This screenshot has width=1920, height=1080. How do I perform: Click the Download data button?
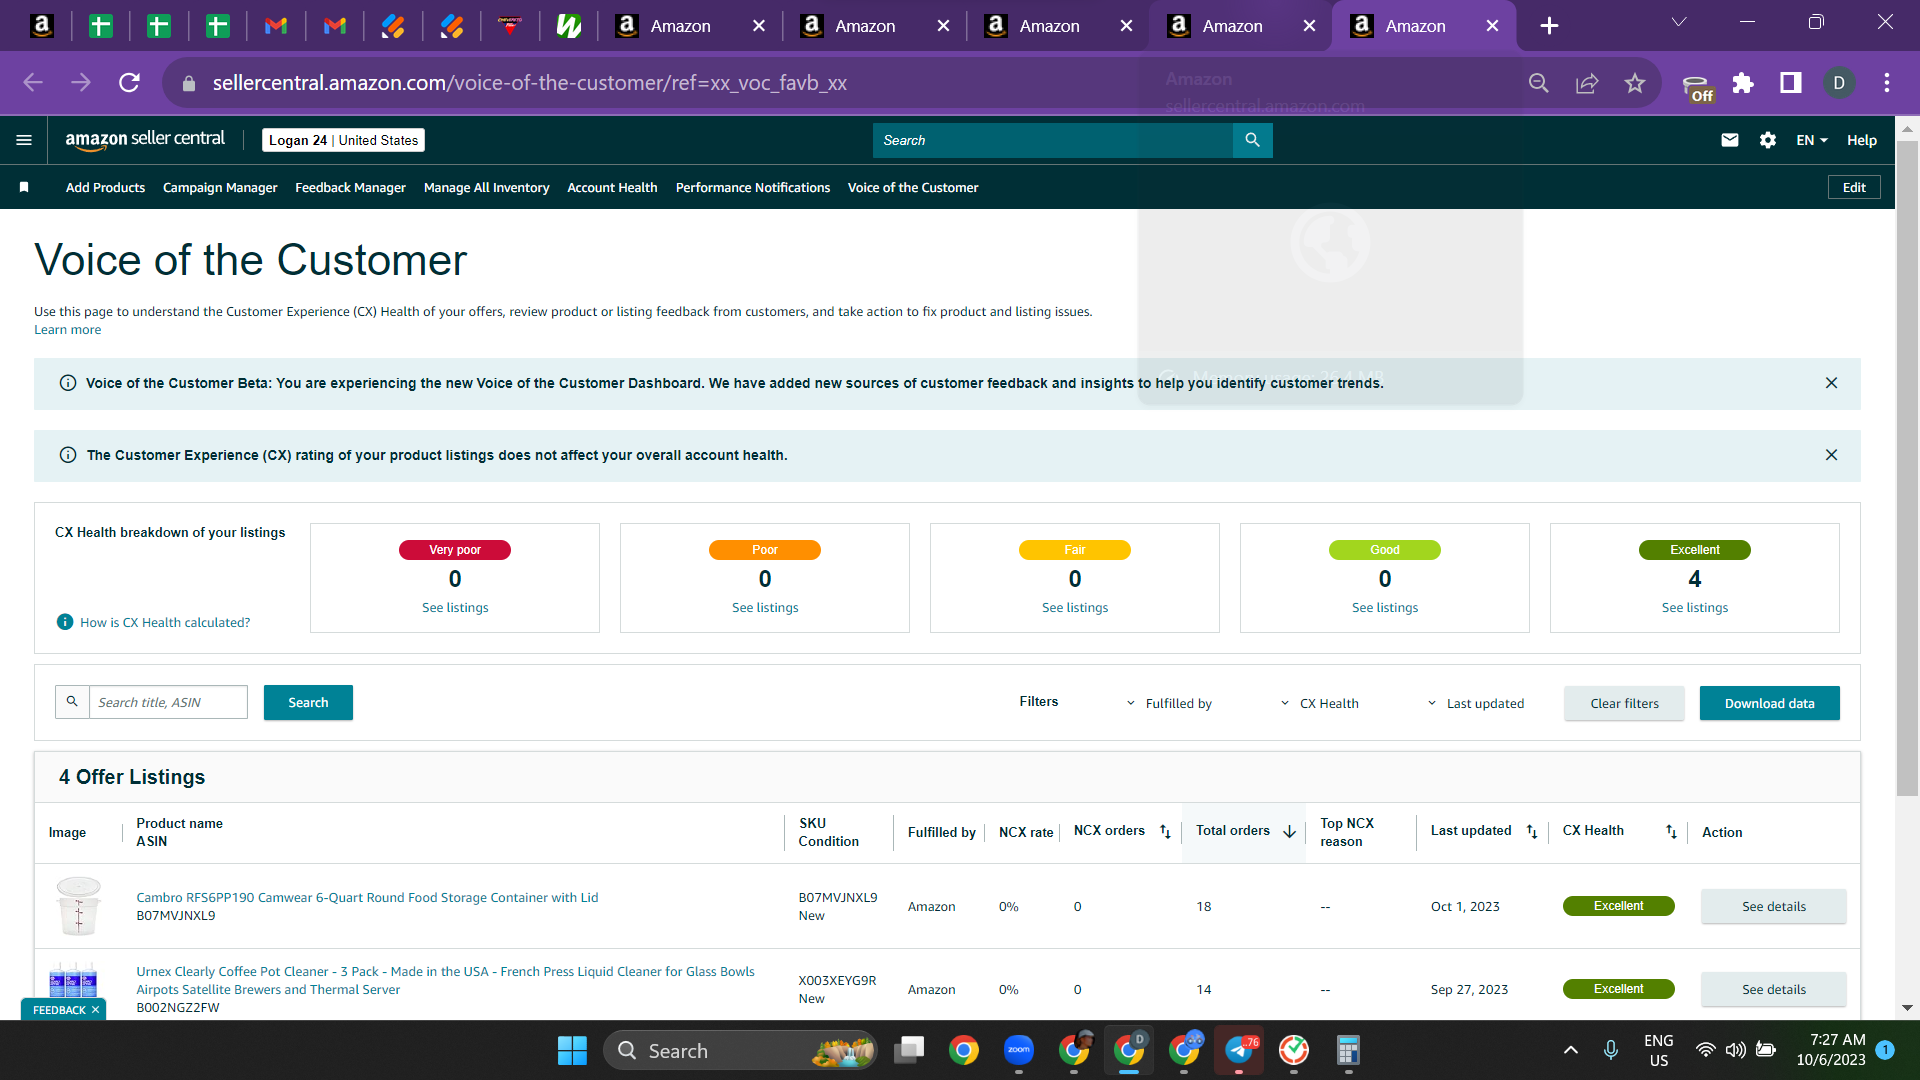(1769, 703)
